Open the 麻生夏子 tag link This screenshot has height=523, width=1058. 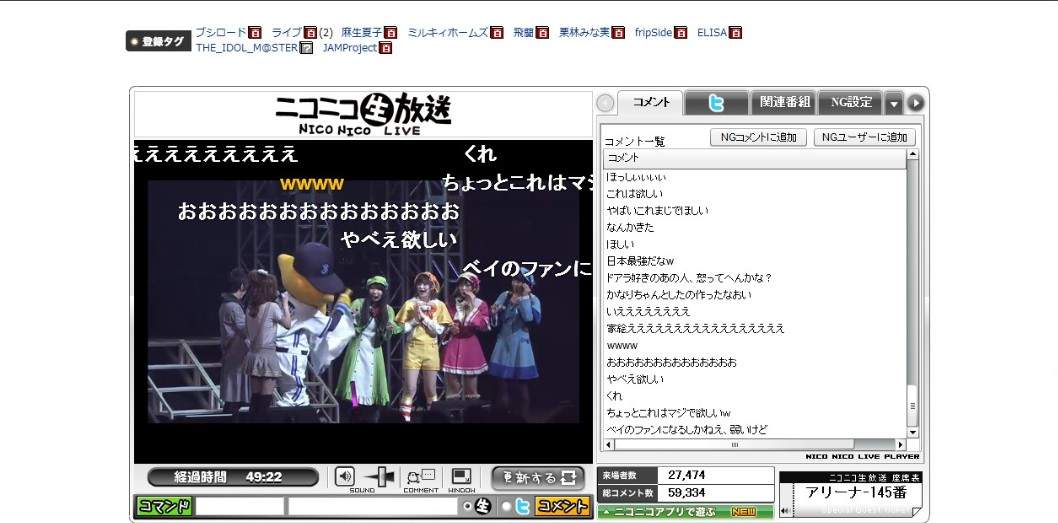tap(362, 32)
